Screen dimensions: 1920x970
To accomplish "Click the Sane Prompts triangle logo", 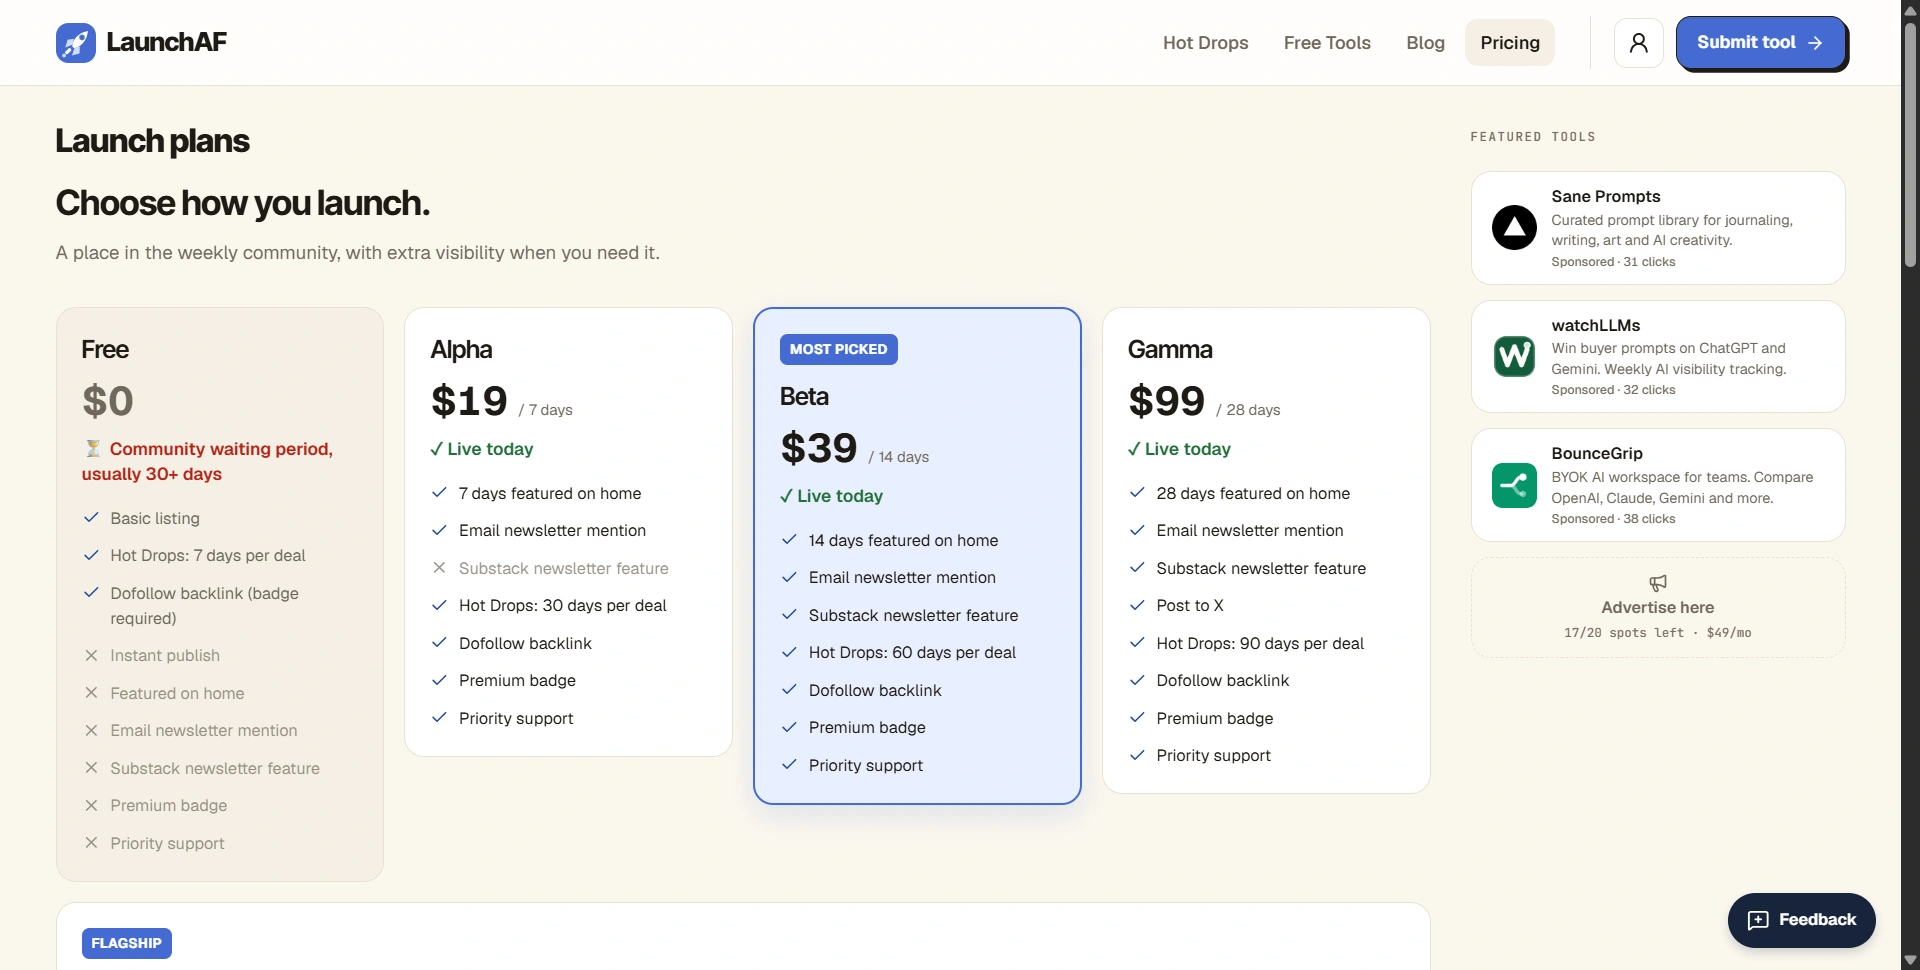I will [x=1514, y=228].
